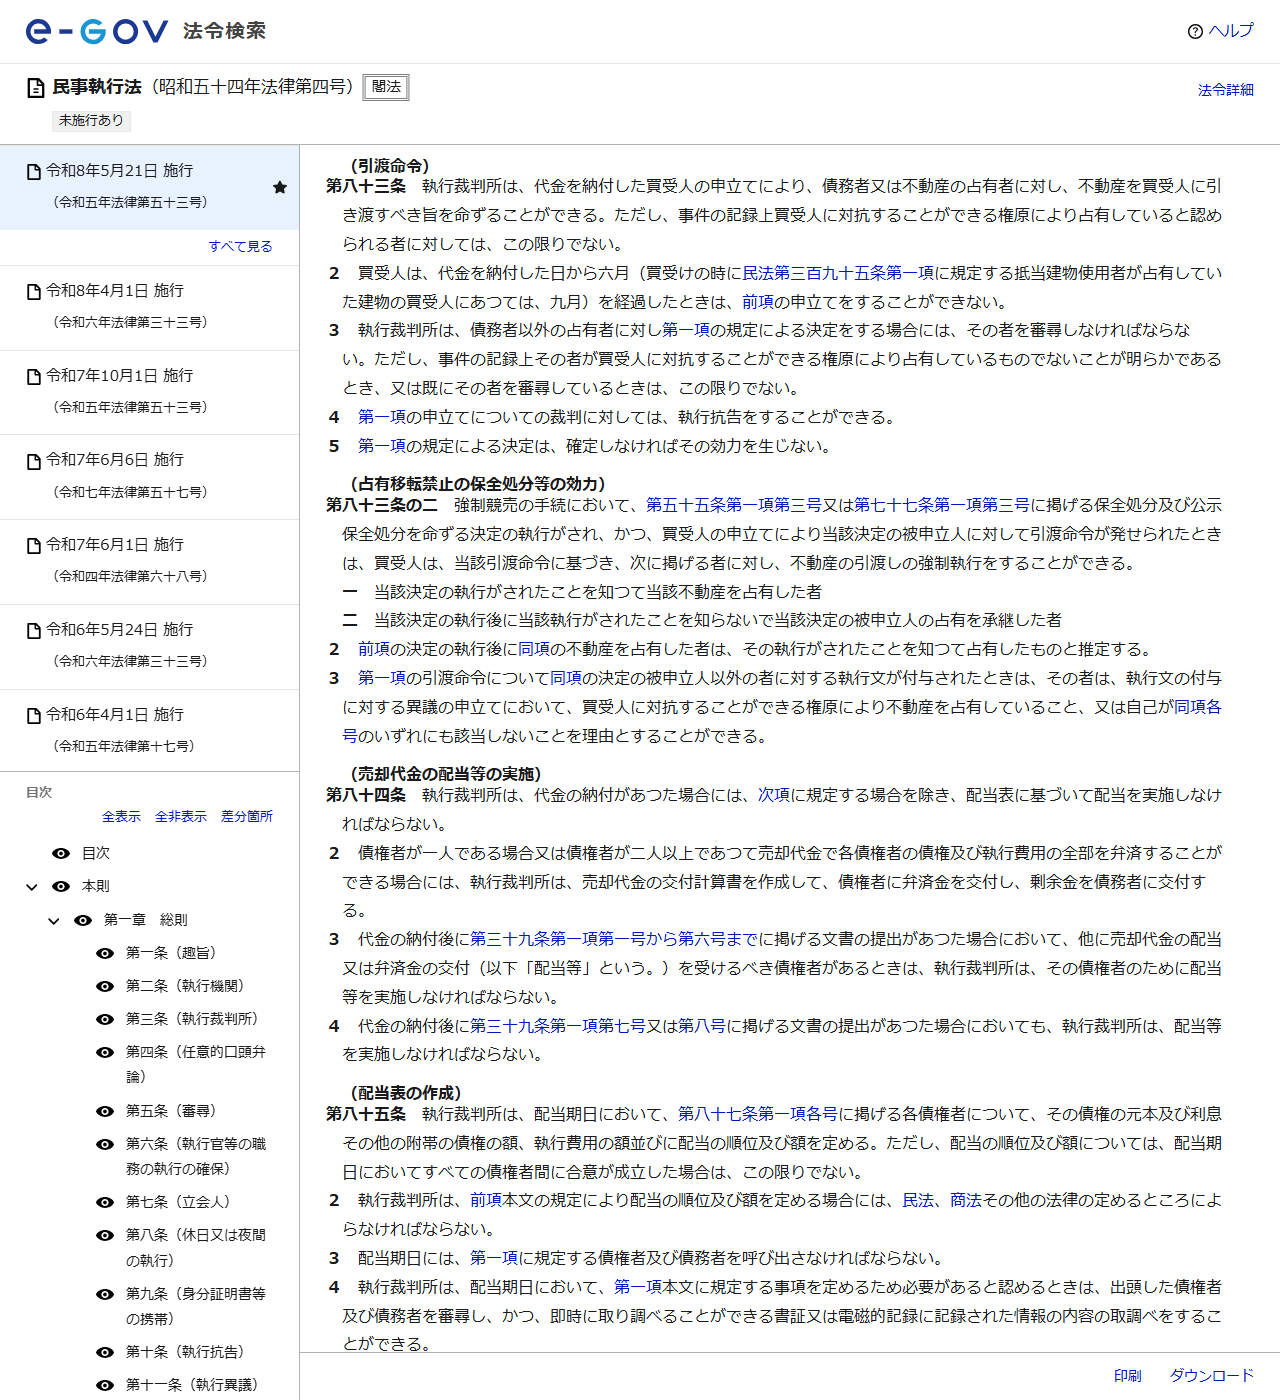Toggle visibility eye for 第一章 総則

pos(83,920)
